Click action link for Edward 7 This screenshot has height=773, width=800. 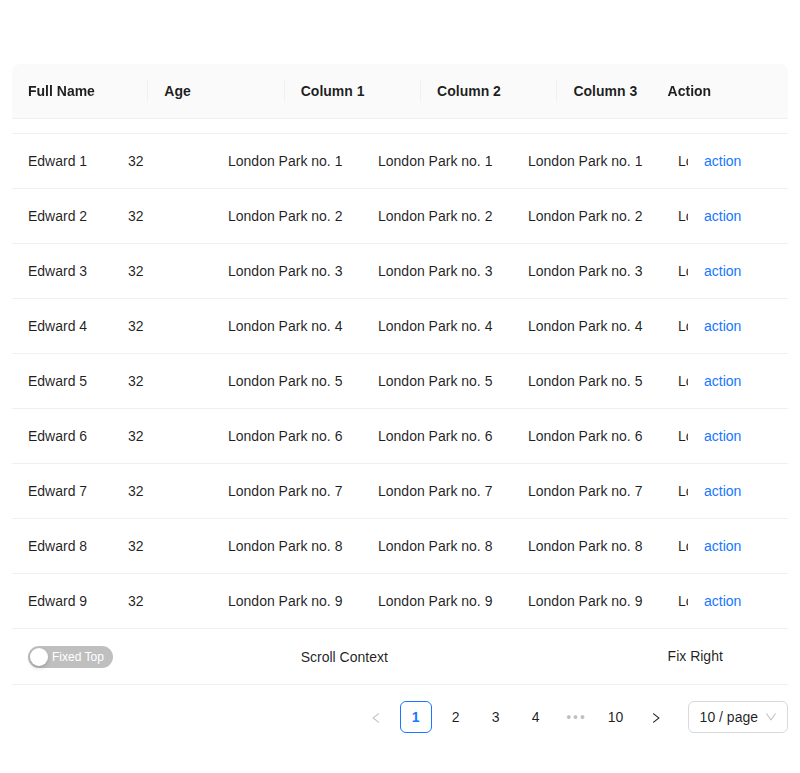(722, 491)
